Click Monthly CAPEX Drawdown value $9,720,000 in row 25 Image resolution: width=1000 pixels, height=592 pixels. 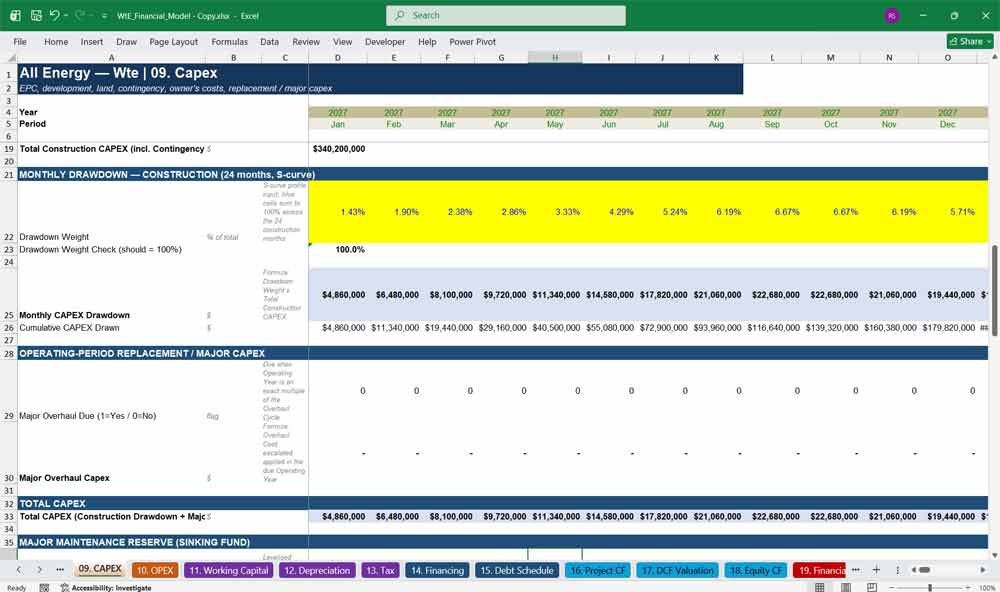(501, 295)
